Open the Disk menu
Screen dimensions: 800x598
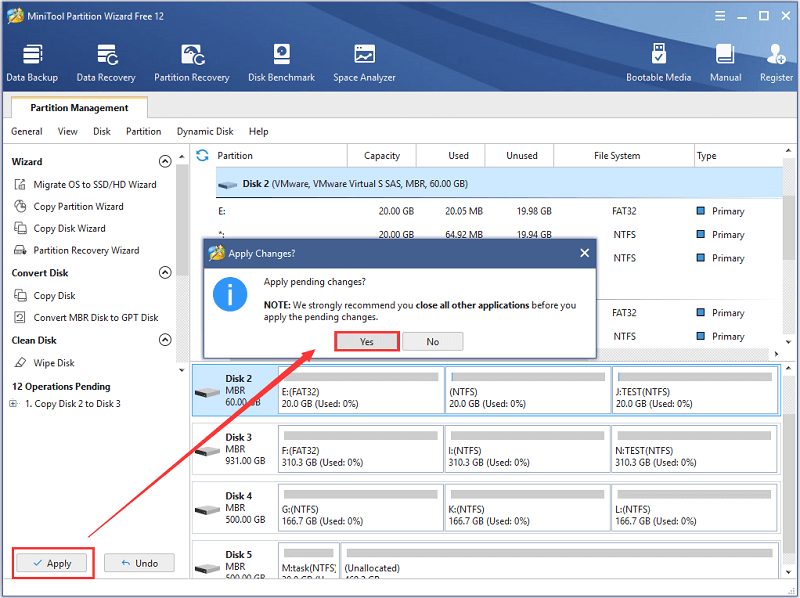(102, 132)
